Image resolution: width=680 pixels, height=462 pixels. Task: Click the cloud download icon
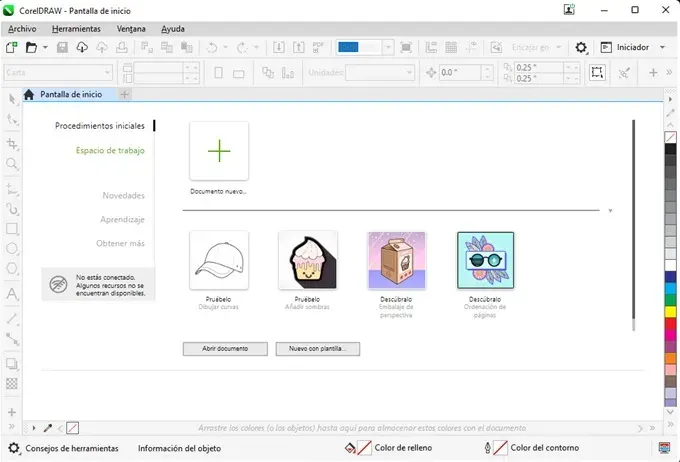[82, 47]
